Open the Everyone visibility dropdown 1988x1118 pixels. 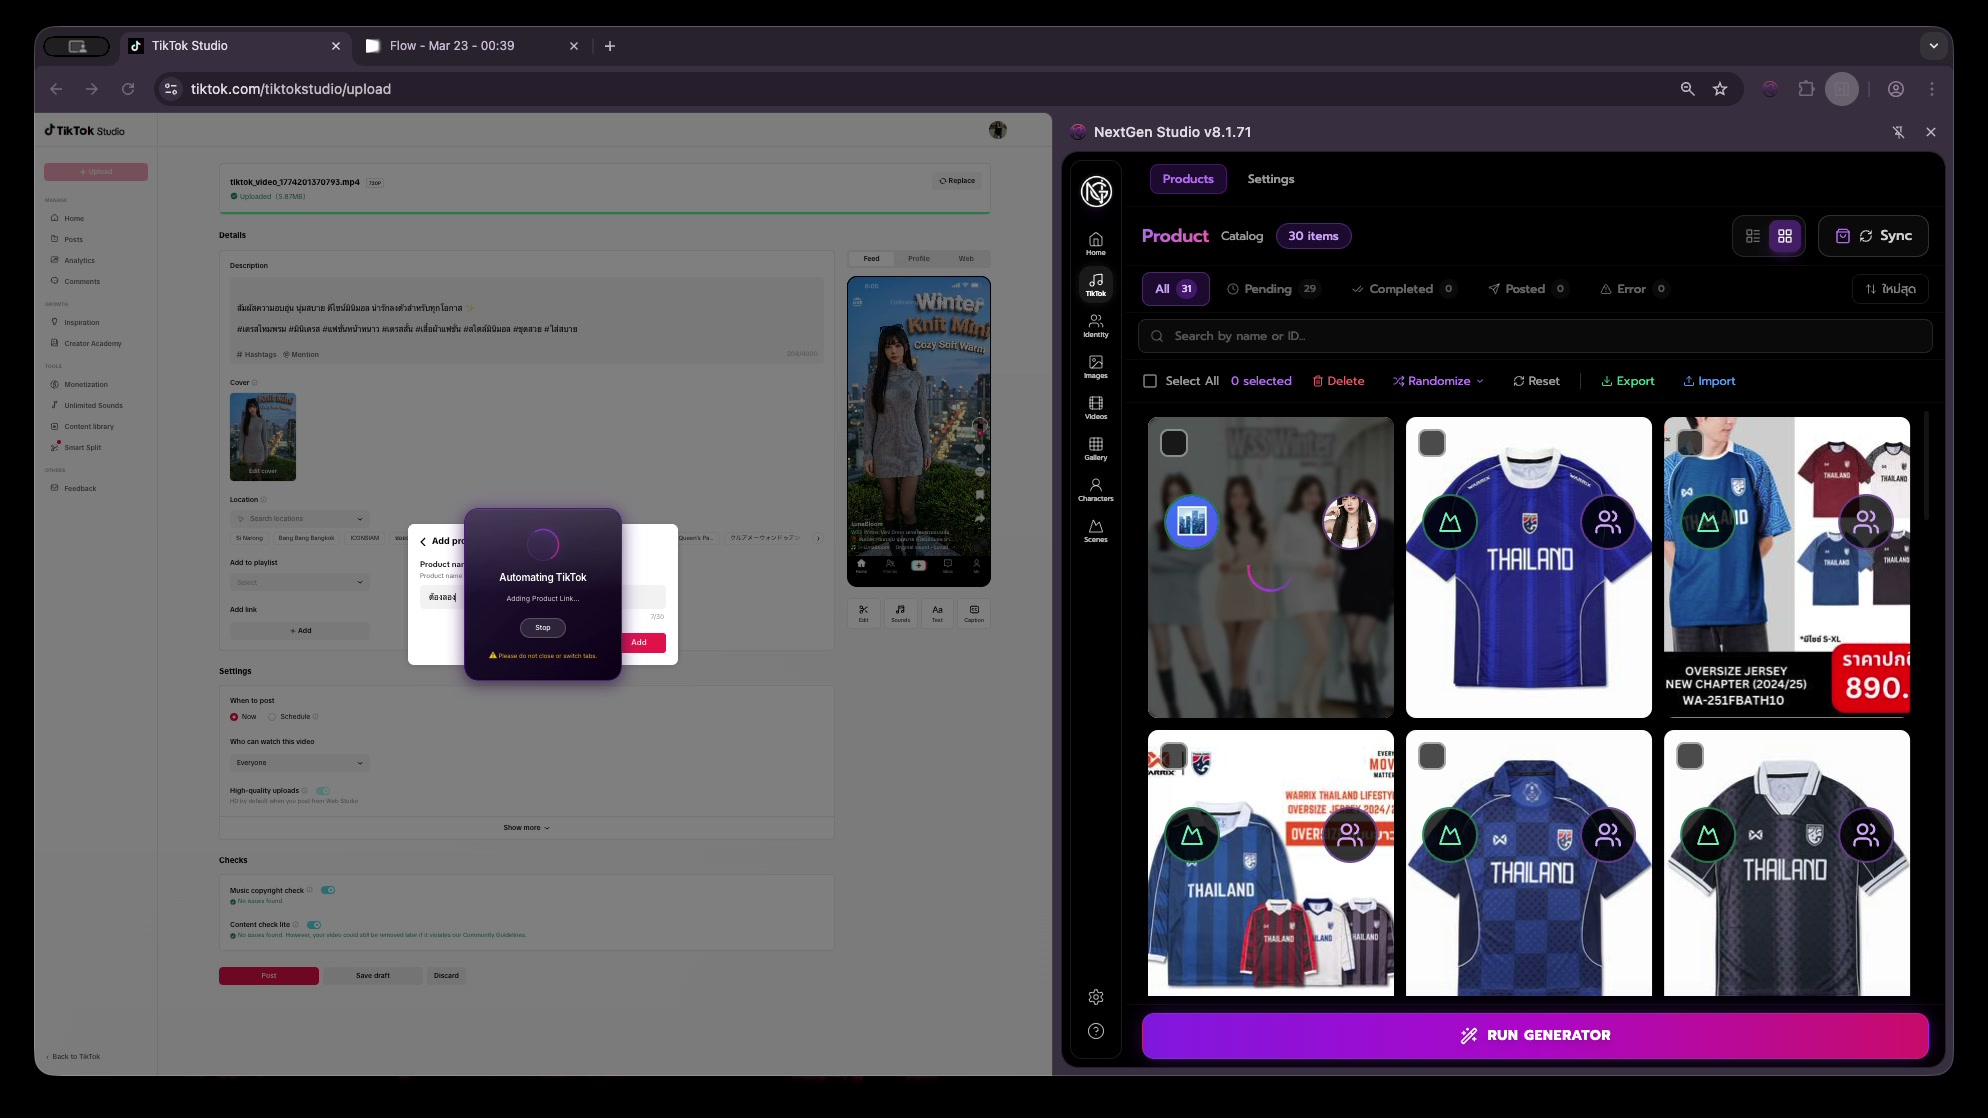(300, 763)
